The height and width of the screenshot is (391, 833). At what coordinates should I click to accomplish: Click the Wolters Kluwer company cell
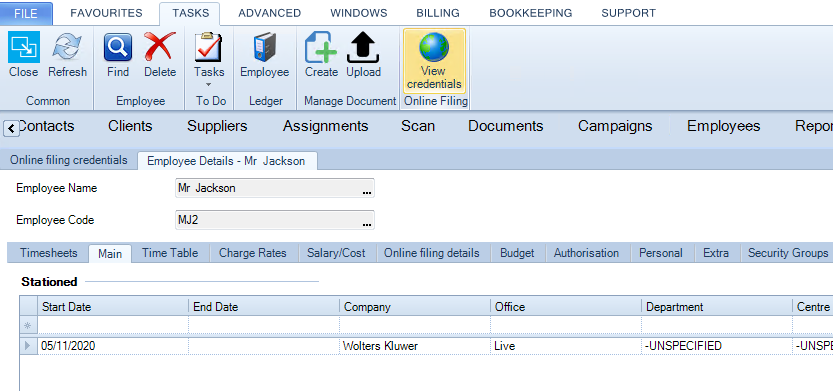415,346
